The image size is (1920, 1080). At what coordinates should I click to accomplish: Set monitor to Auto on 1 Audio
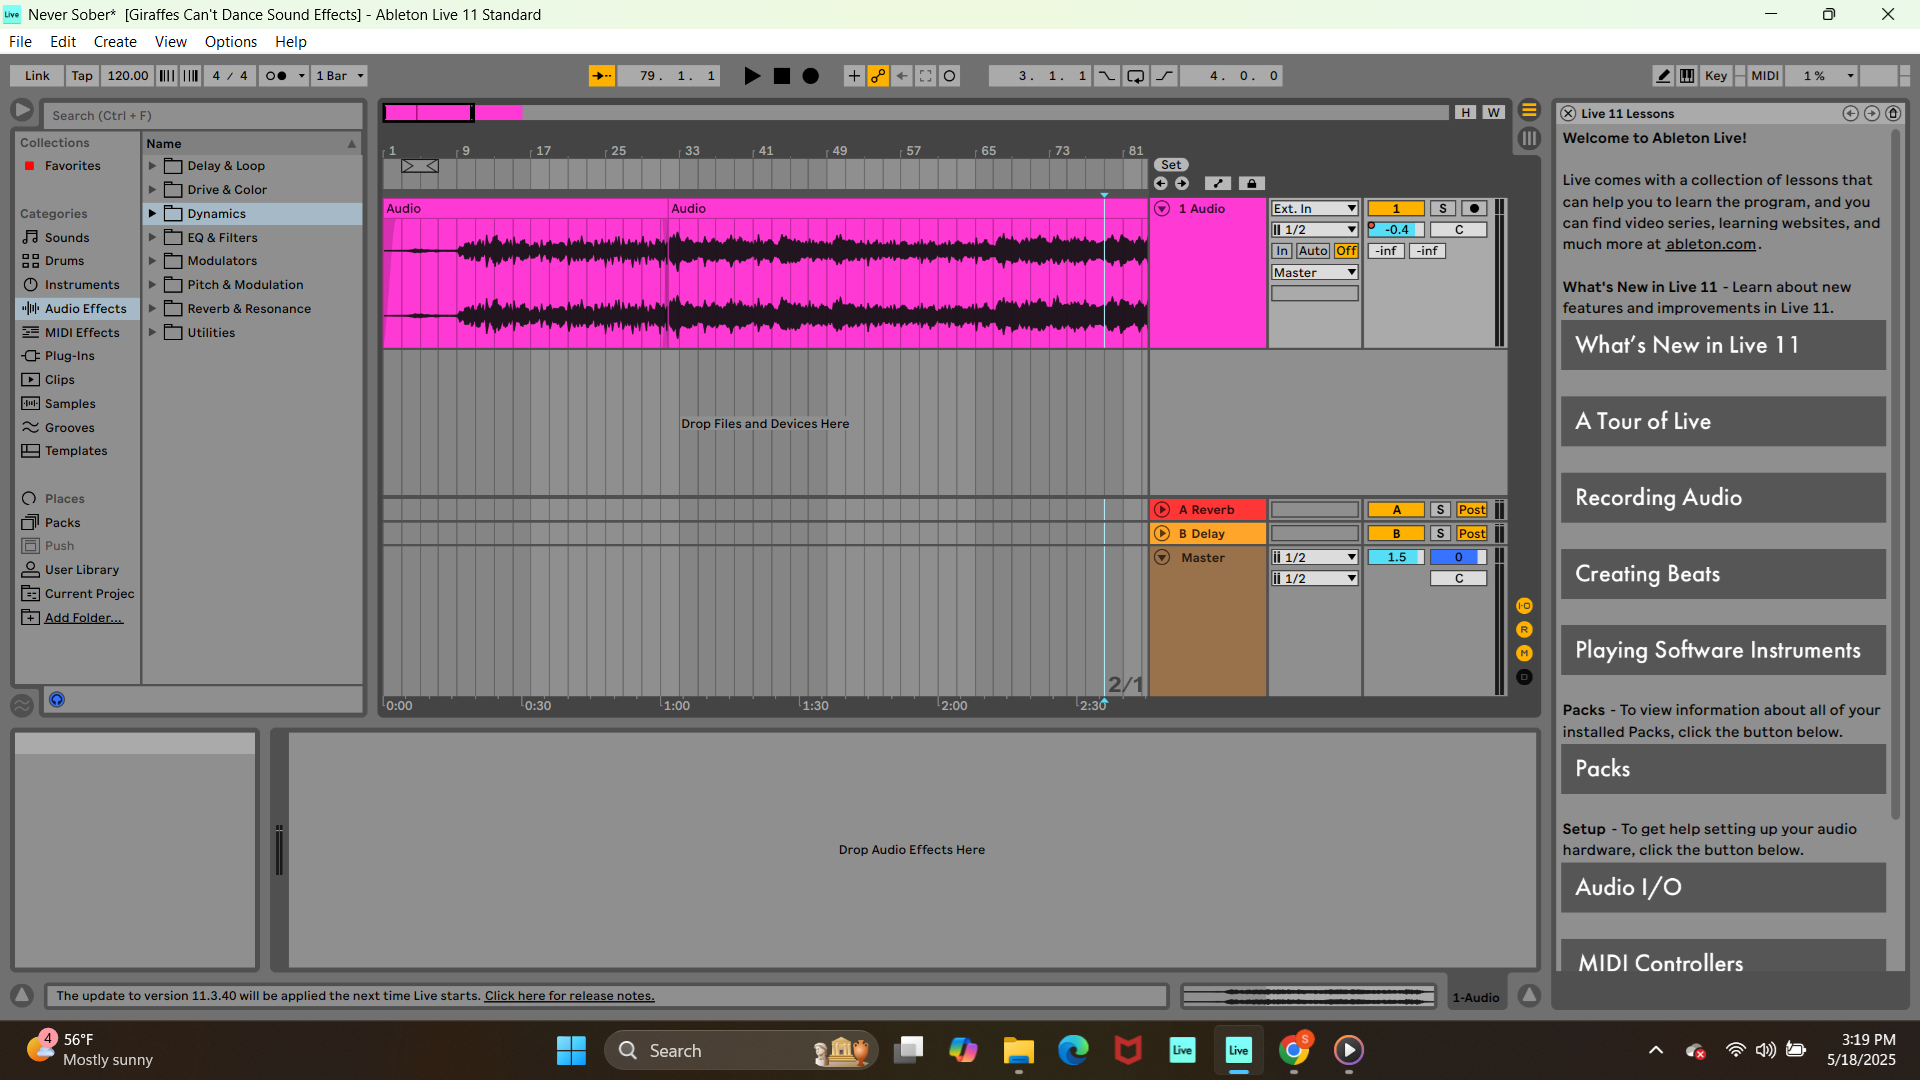click(x=1313, y=251)
